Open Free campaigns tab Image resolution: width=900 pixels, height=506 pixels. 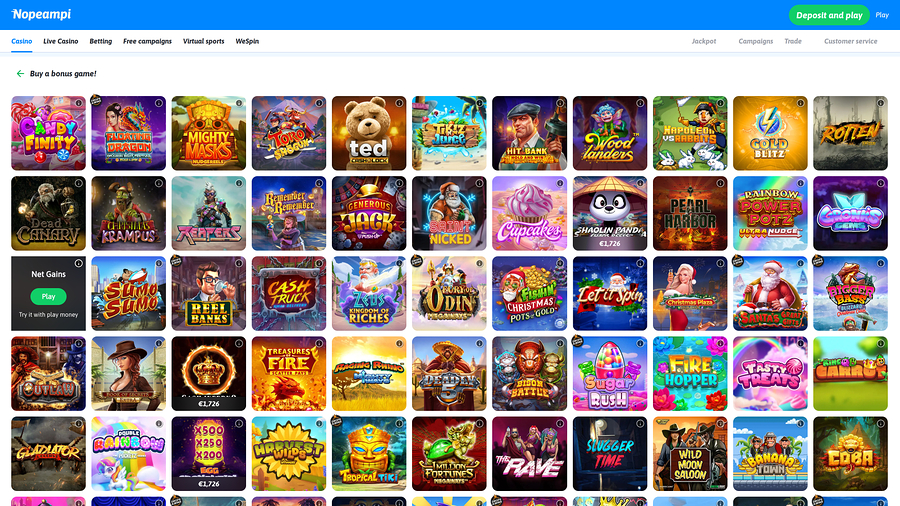148,41
